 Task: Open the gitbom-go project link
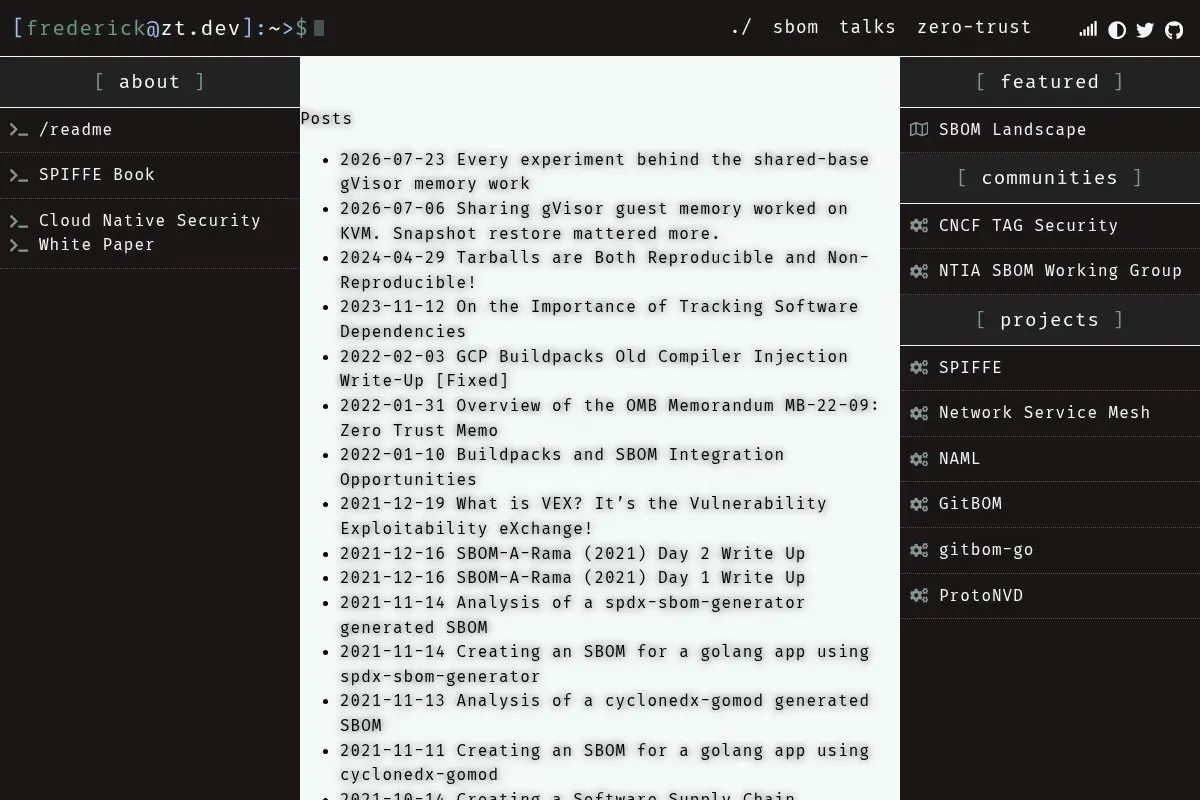tap(986, 550)
